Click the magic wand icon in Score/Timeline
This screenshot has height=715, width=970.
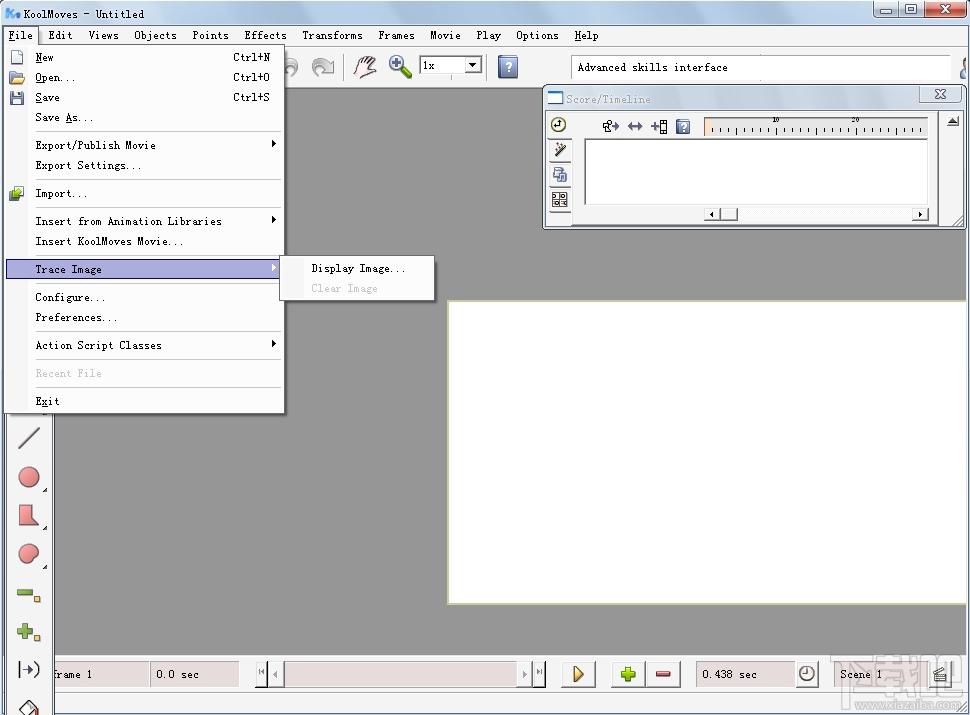point(559,149)
